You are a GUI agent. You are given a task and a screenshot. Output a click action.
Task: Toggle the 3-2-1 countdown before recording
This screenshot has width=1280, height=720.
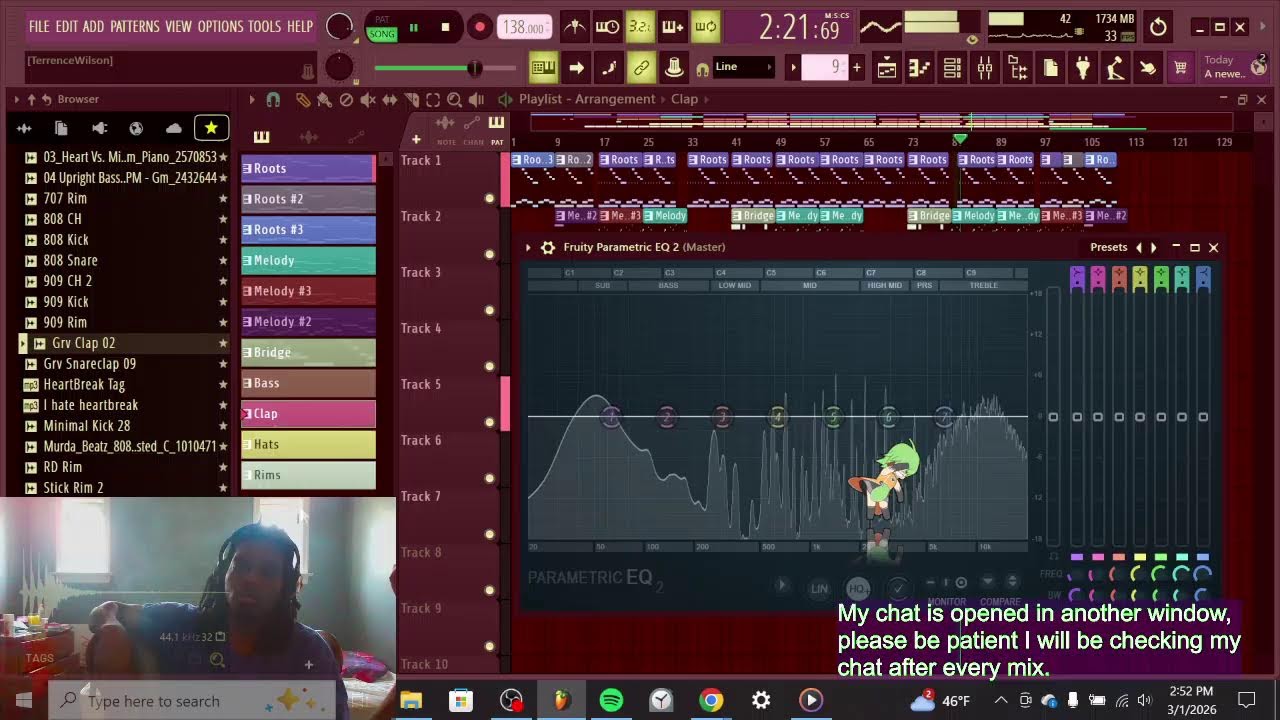click(x=640, y=27)
